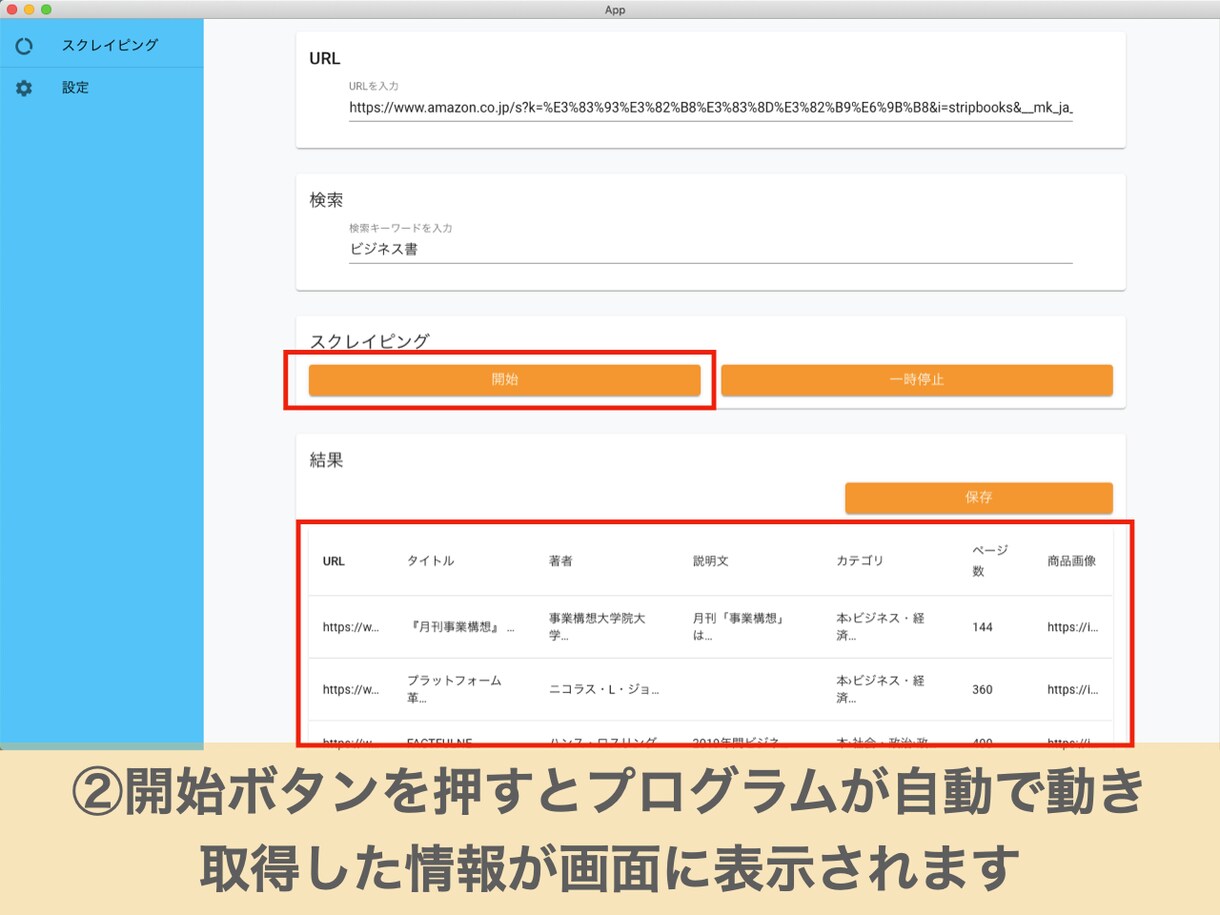Click the 『月刊事業構想』 title cell

tap(462, 628)
